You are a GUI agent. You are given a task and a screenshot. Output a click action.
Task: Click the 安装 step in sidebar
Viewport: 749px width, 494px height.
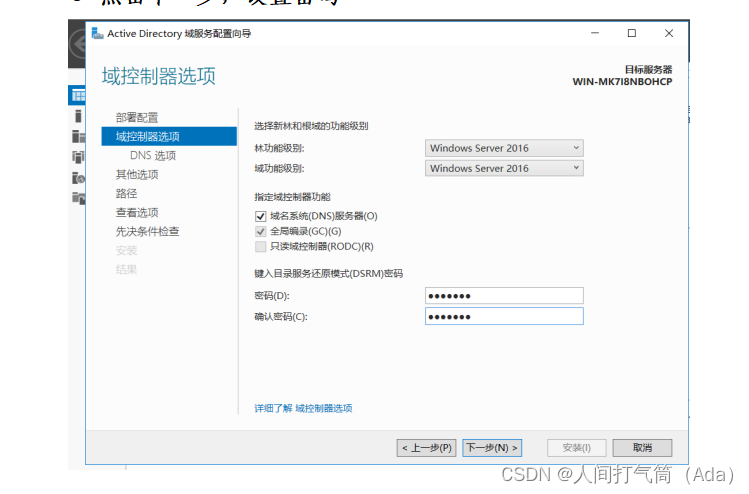(x=126, y=250)
